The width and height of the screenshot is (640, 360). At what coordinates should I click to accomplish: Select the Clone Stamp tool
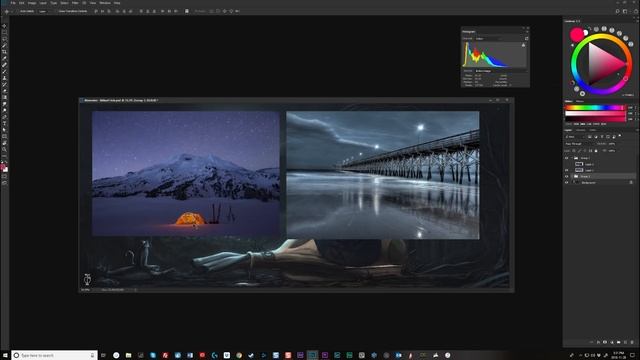coord(4,78)
